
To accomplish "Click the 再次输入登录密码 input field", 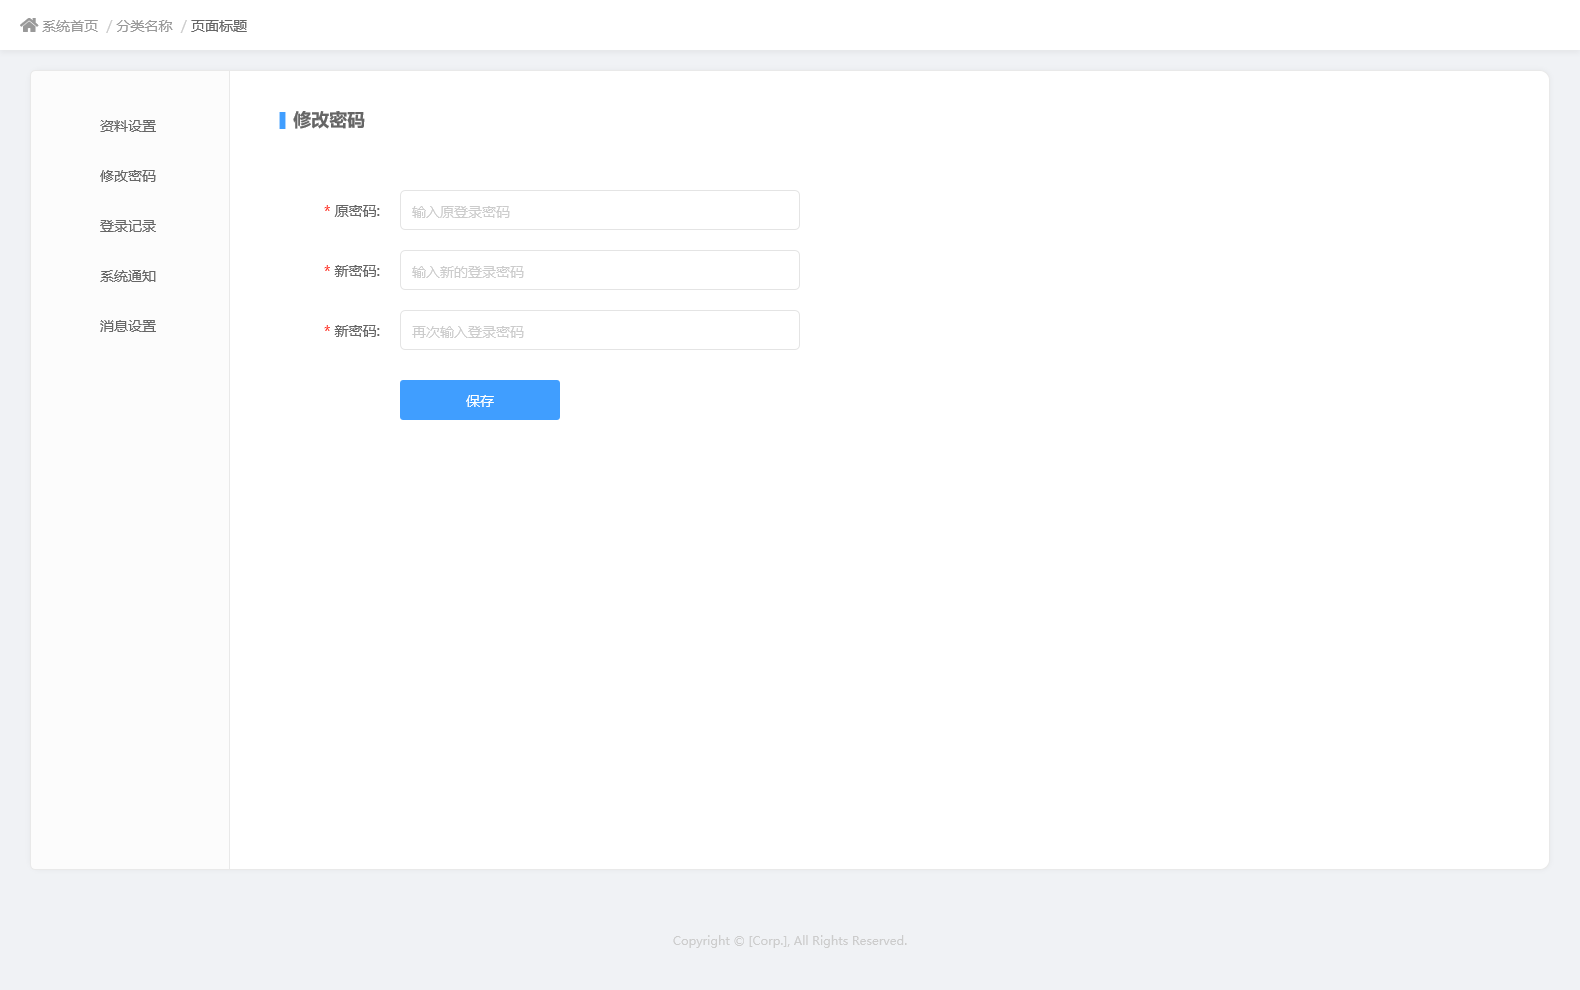I will click(x=600, y=330).
